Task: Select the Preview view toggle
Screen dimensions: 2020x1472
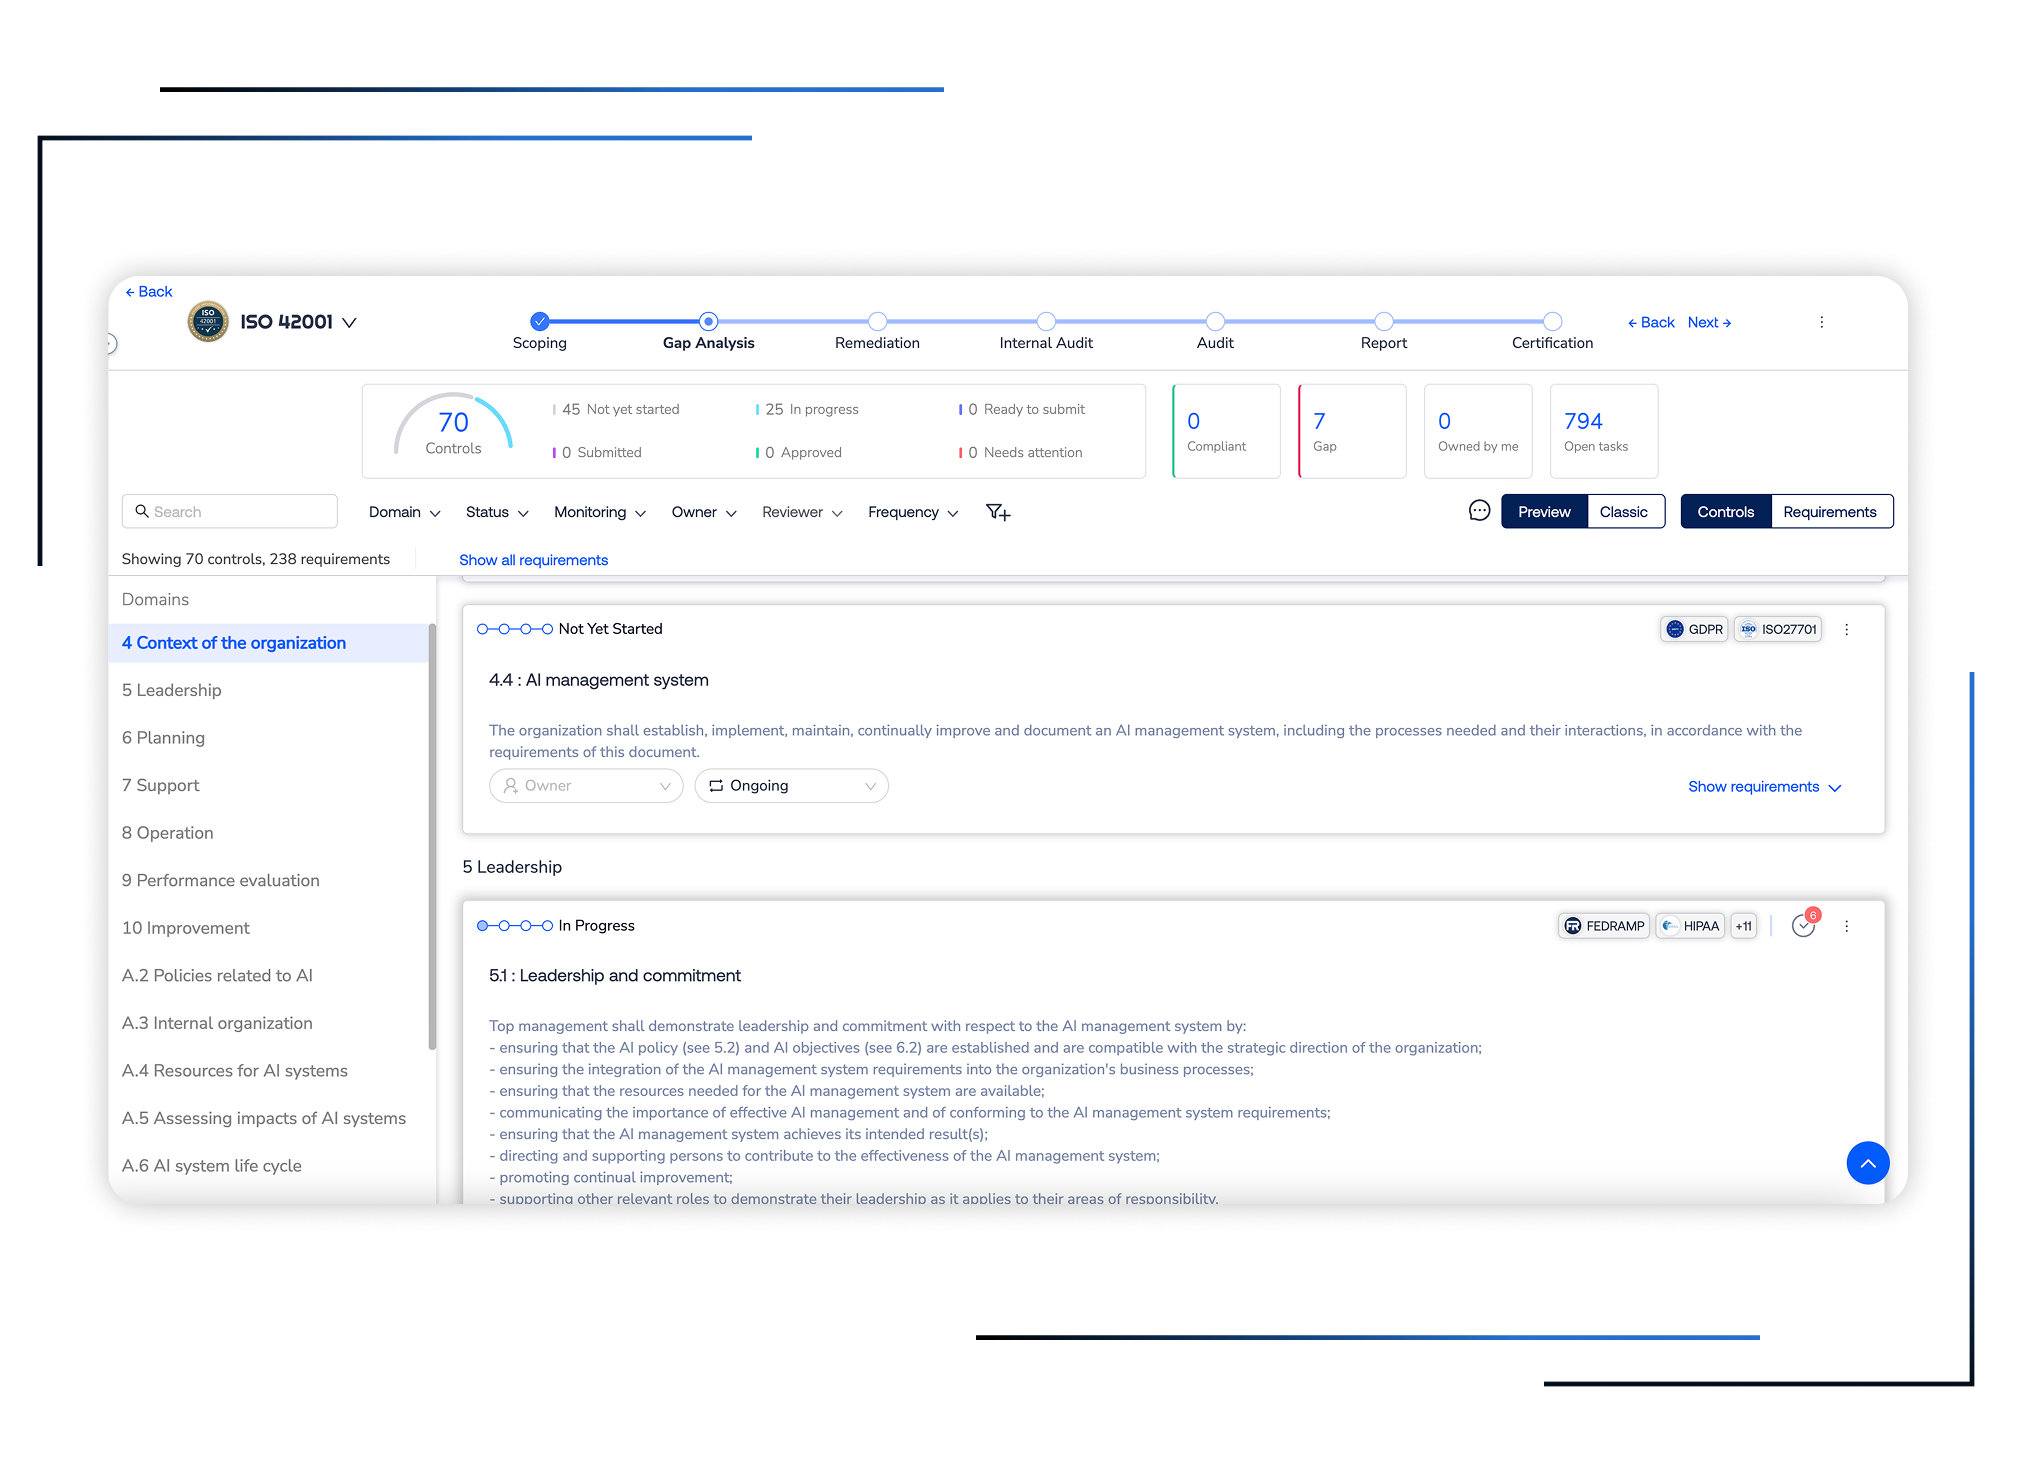Action: point(1543,512)
